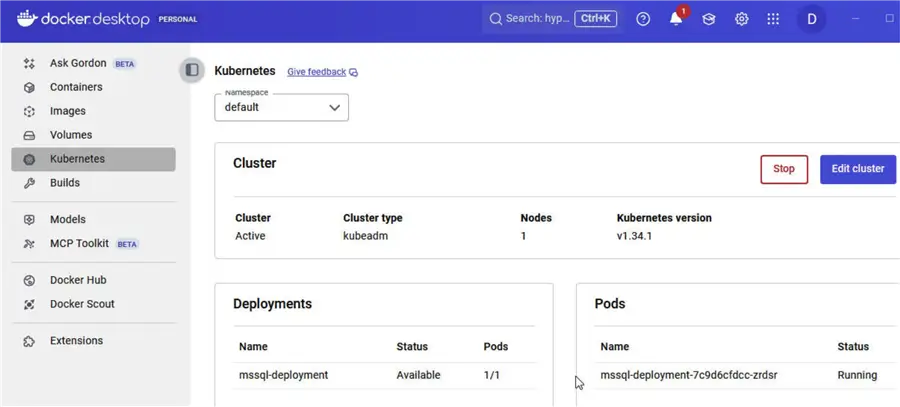Screen dimensions: 900x407
Task: Click the Builds wrench icon
Action: tap(29, 183)
